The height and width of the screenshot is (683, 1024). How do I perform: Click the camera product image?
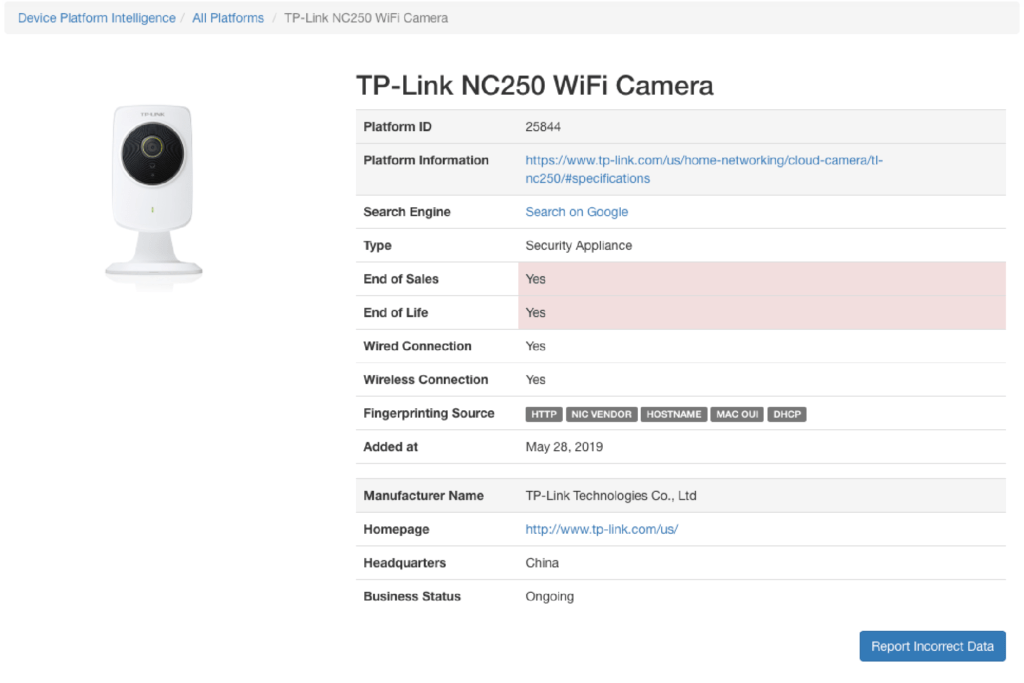(154, 190)
